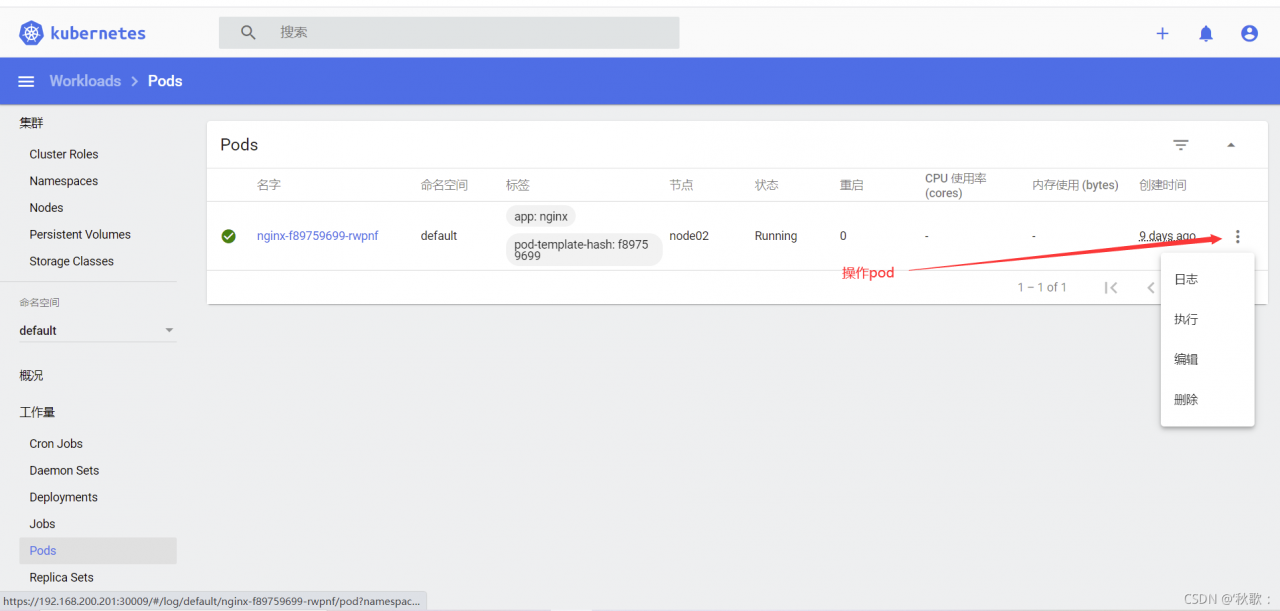Open Replica Sets in sidebar

coord(61,577)
